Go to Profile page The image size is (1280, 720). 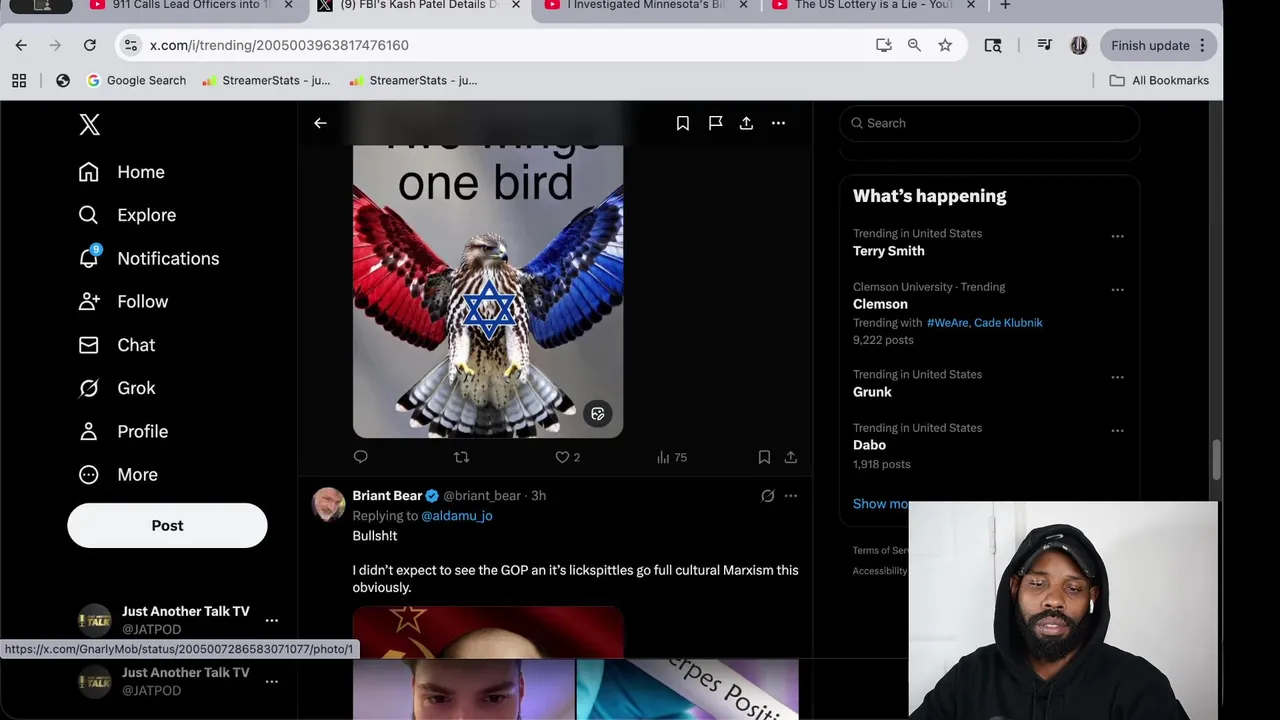pyautogui.click(x=122, y=431)
